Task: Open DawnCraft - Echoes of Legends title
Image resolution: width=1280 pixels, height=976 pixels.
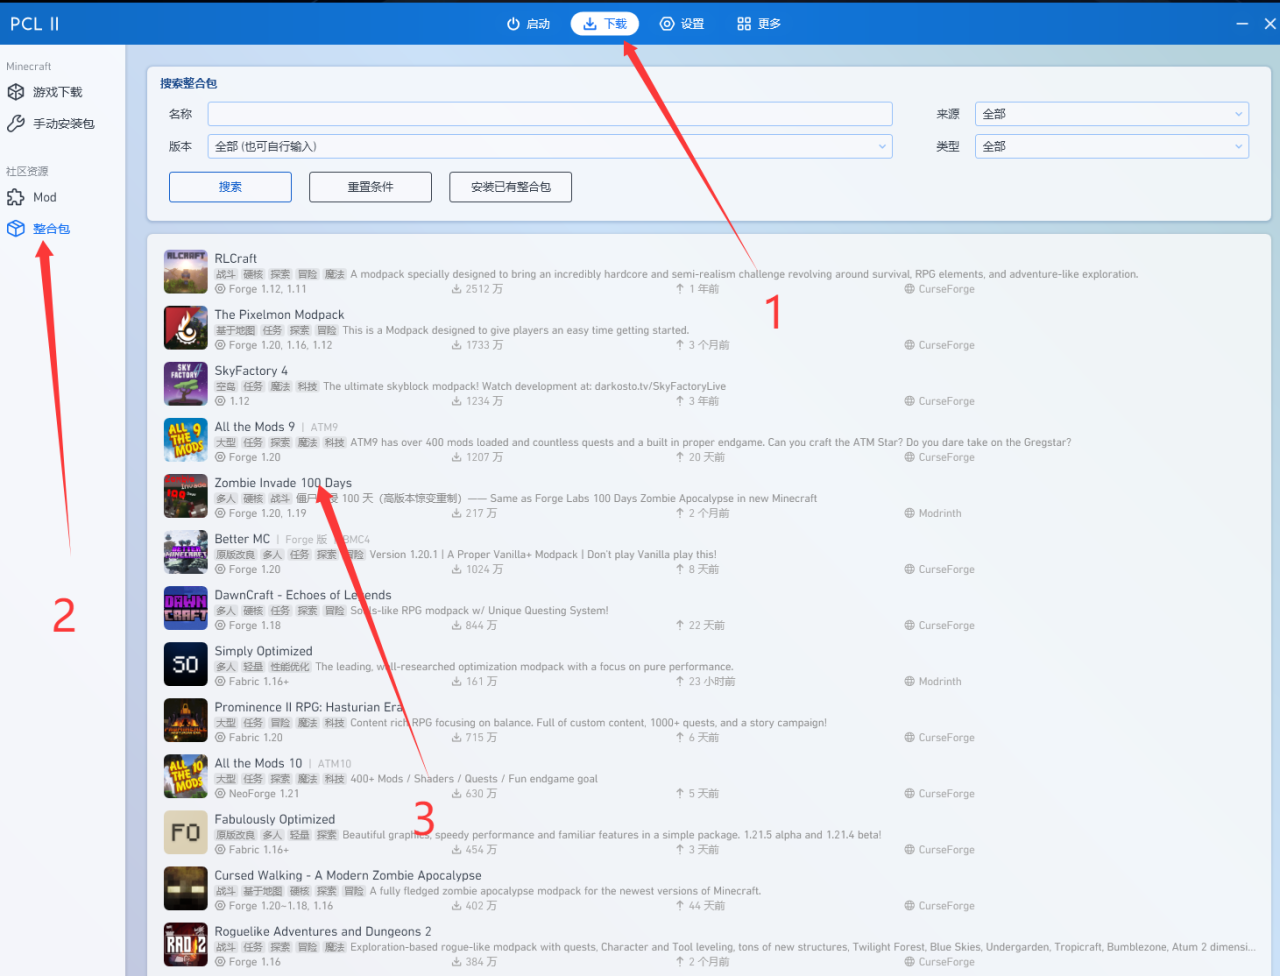Action: pyautogui.click(x=303, y=595)
